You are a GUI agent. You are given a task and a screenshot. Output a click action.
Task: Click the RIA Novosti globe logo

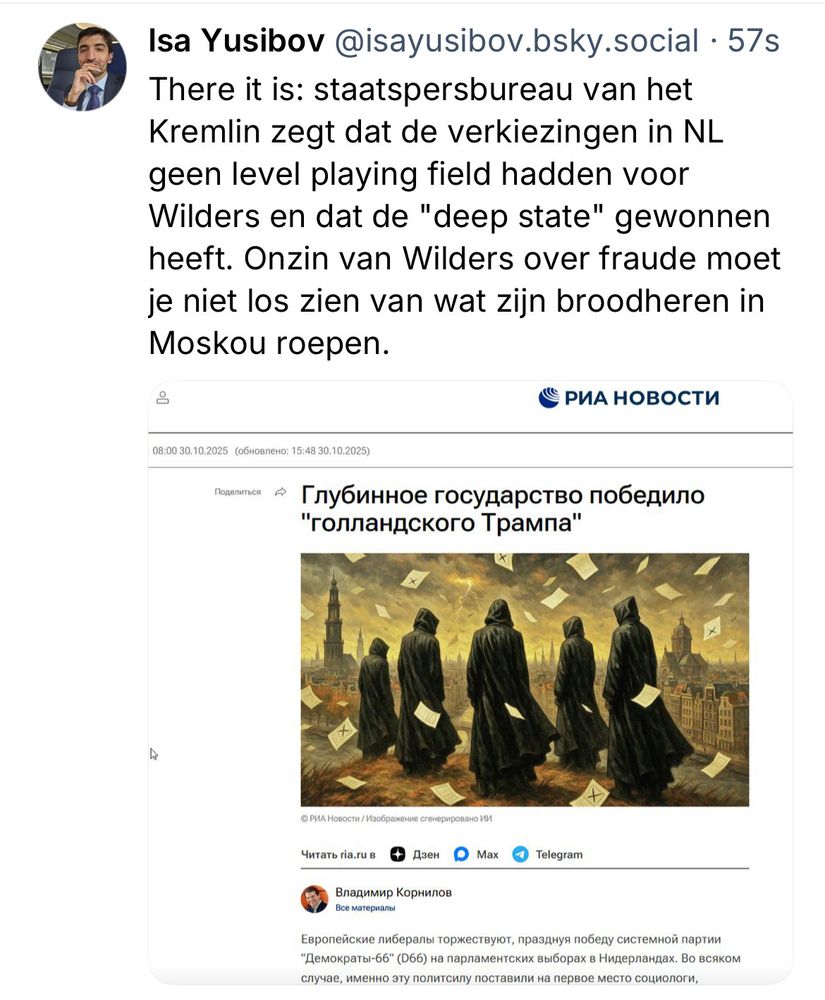tap(548, 397)
